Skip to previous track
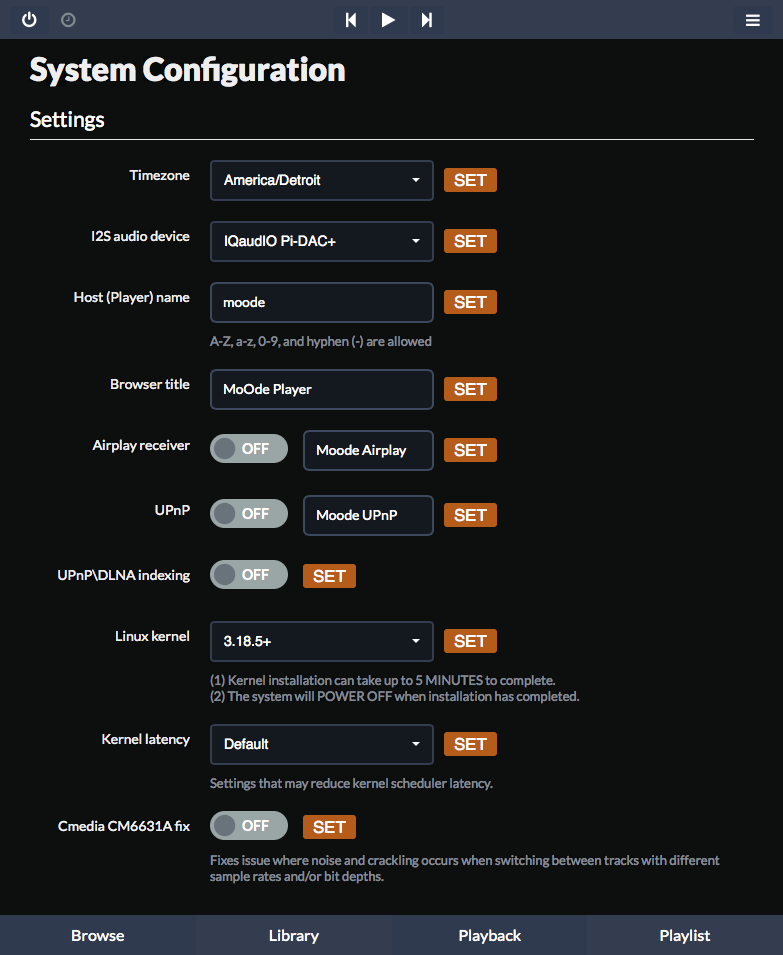783x955 pixels. tap(351, 20)
